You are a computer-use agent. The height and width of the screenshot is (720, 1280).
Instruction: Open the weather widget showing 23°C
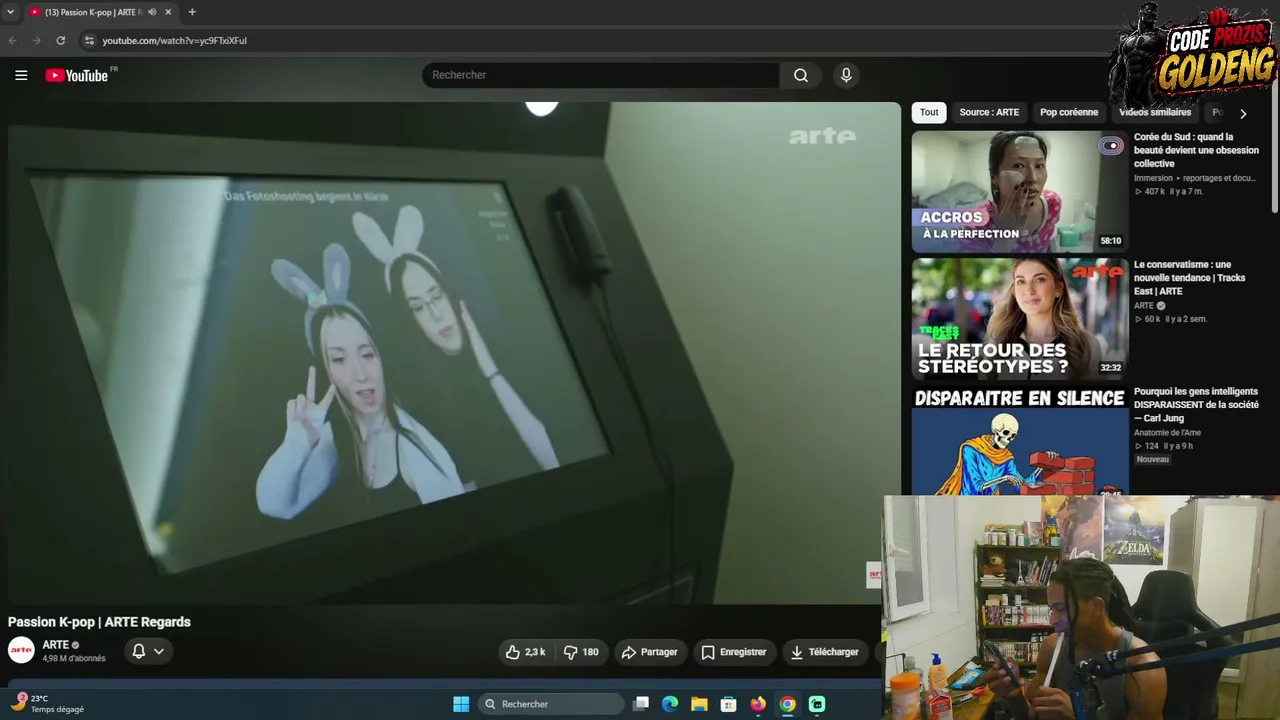[x=48, y=704]
